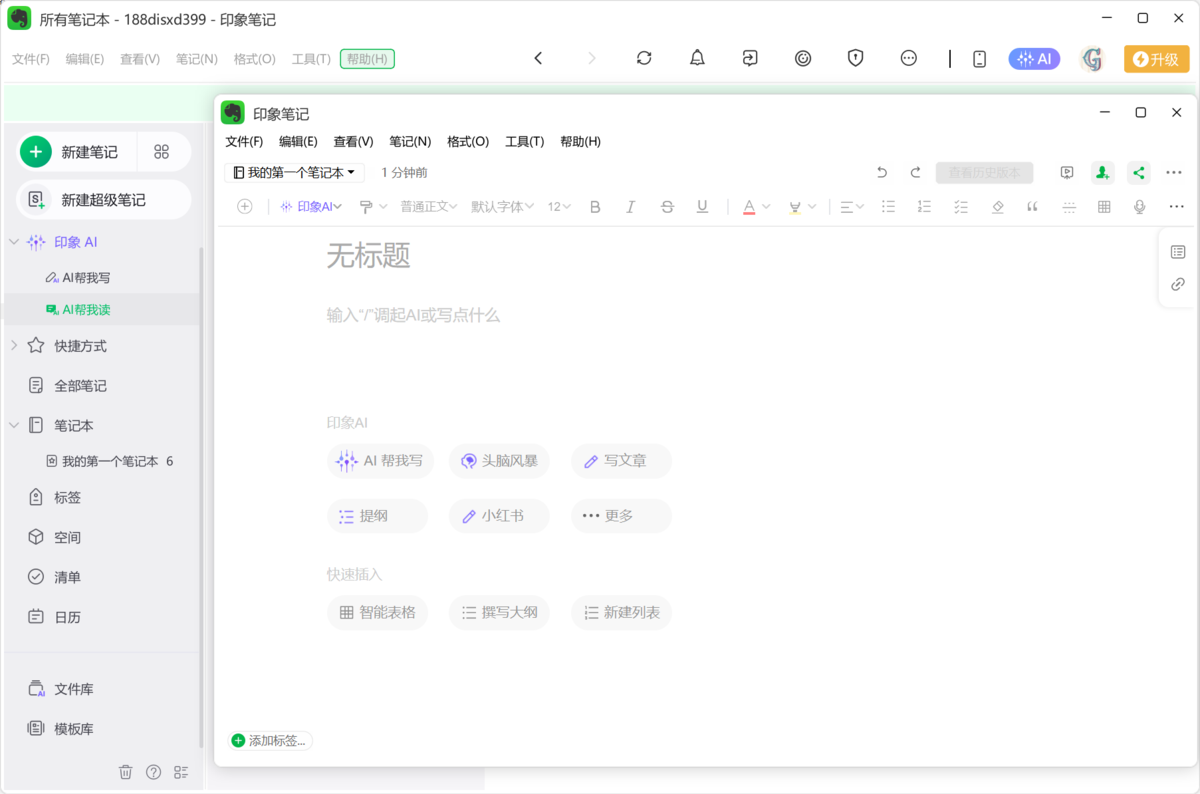Expand the 快捷方式 section in the sidebar

(14, 345)
